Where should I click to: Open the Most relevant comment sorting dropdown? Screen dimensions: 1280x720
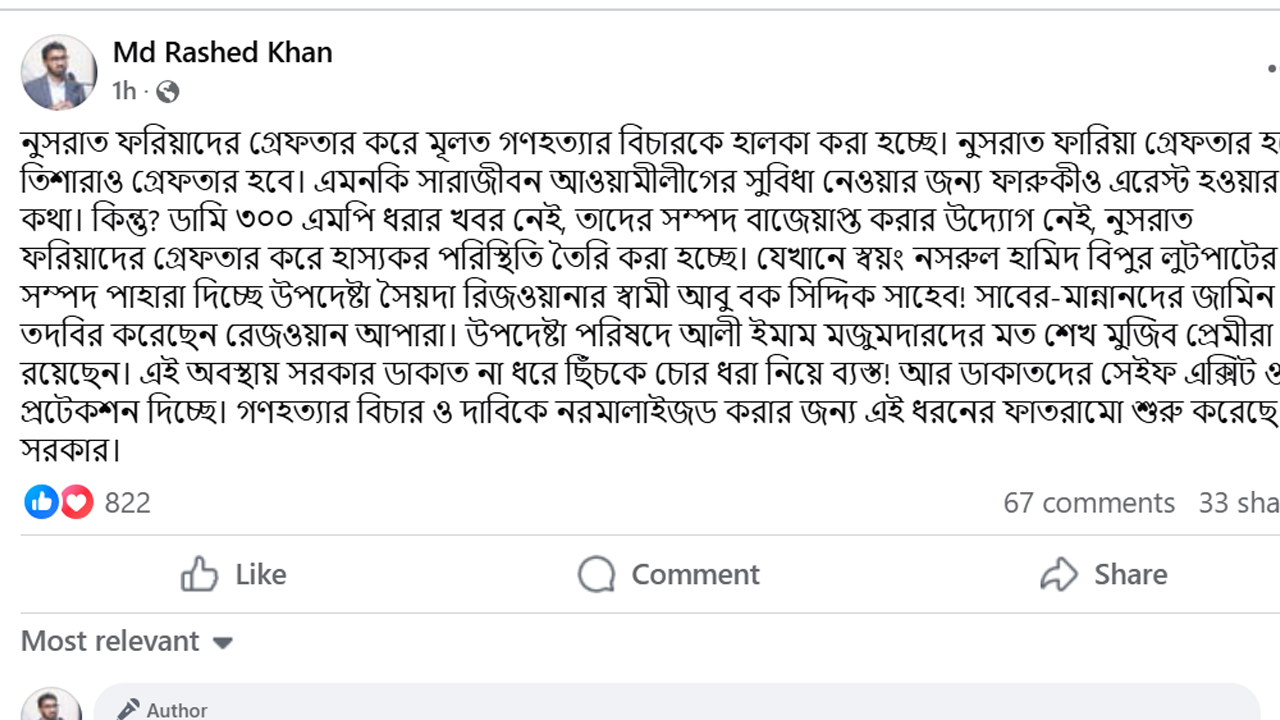(x=124, y=641)
